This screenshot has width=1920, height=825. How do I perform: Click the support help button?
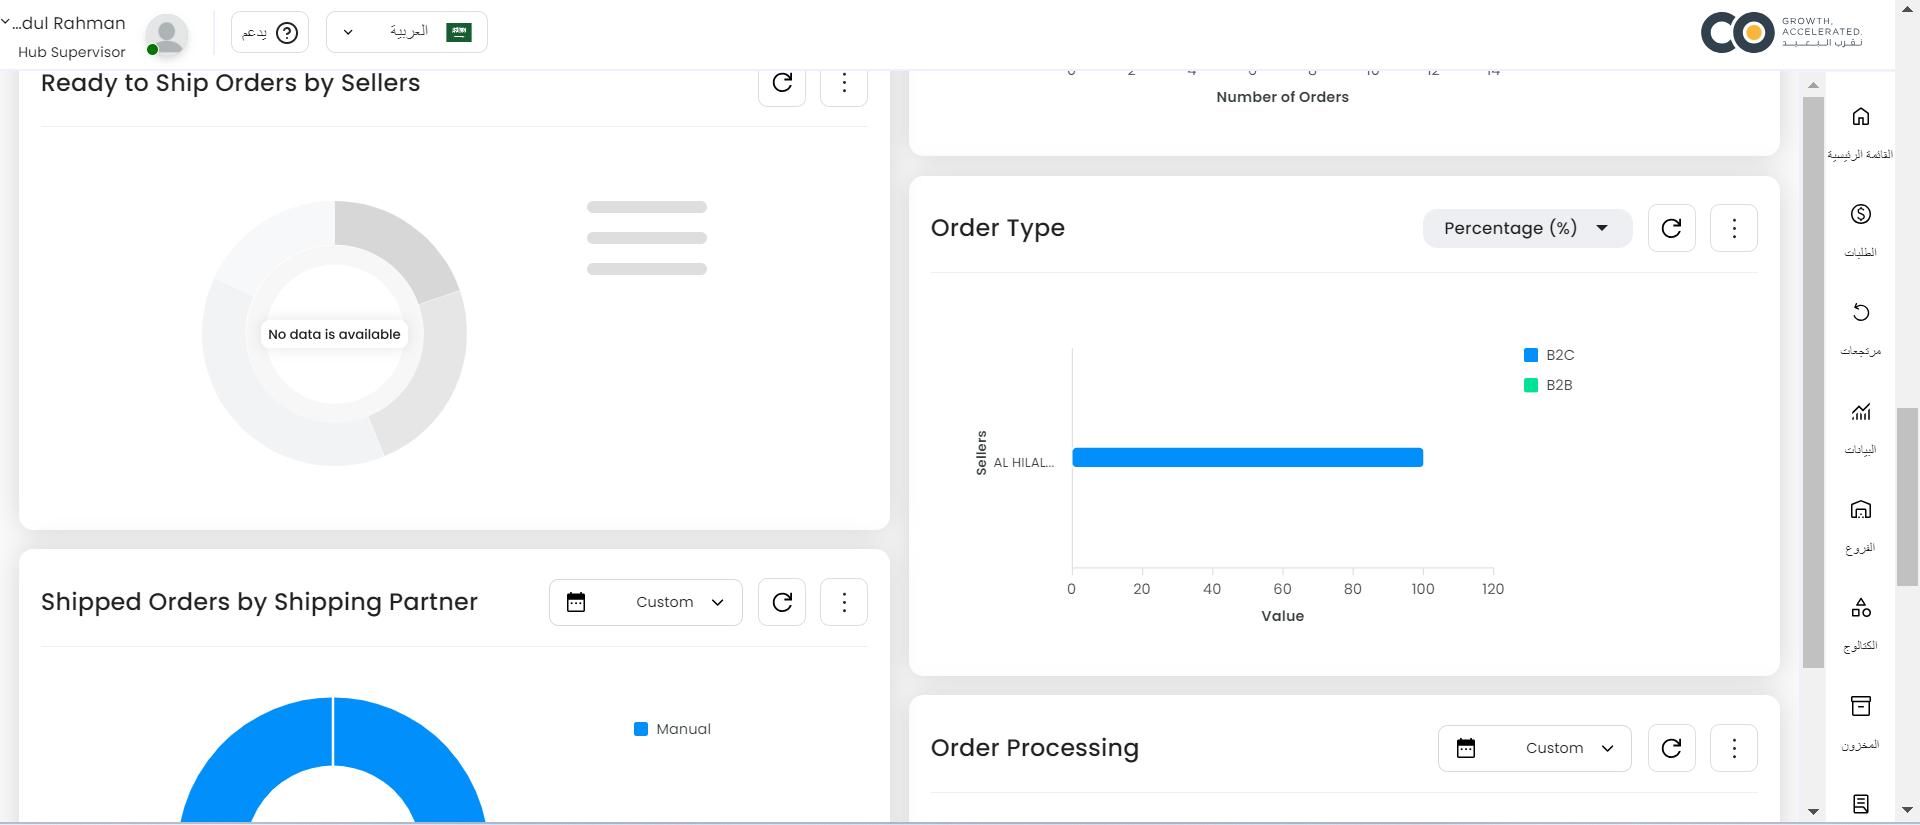click(x=270, y=32)
